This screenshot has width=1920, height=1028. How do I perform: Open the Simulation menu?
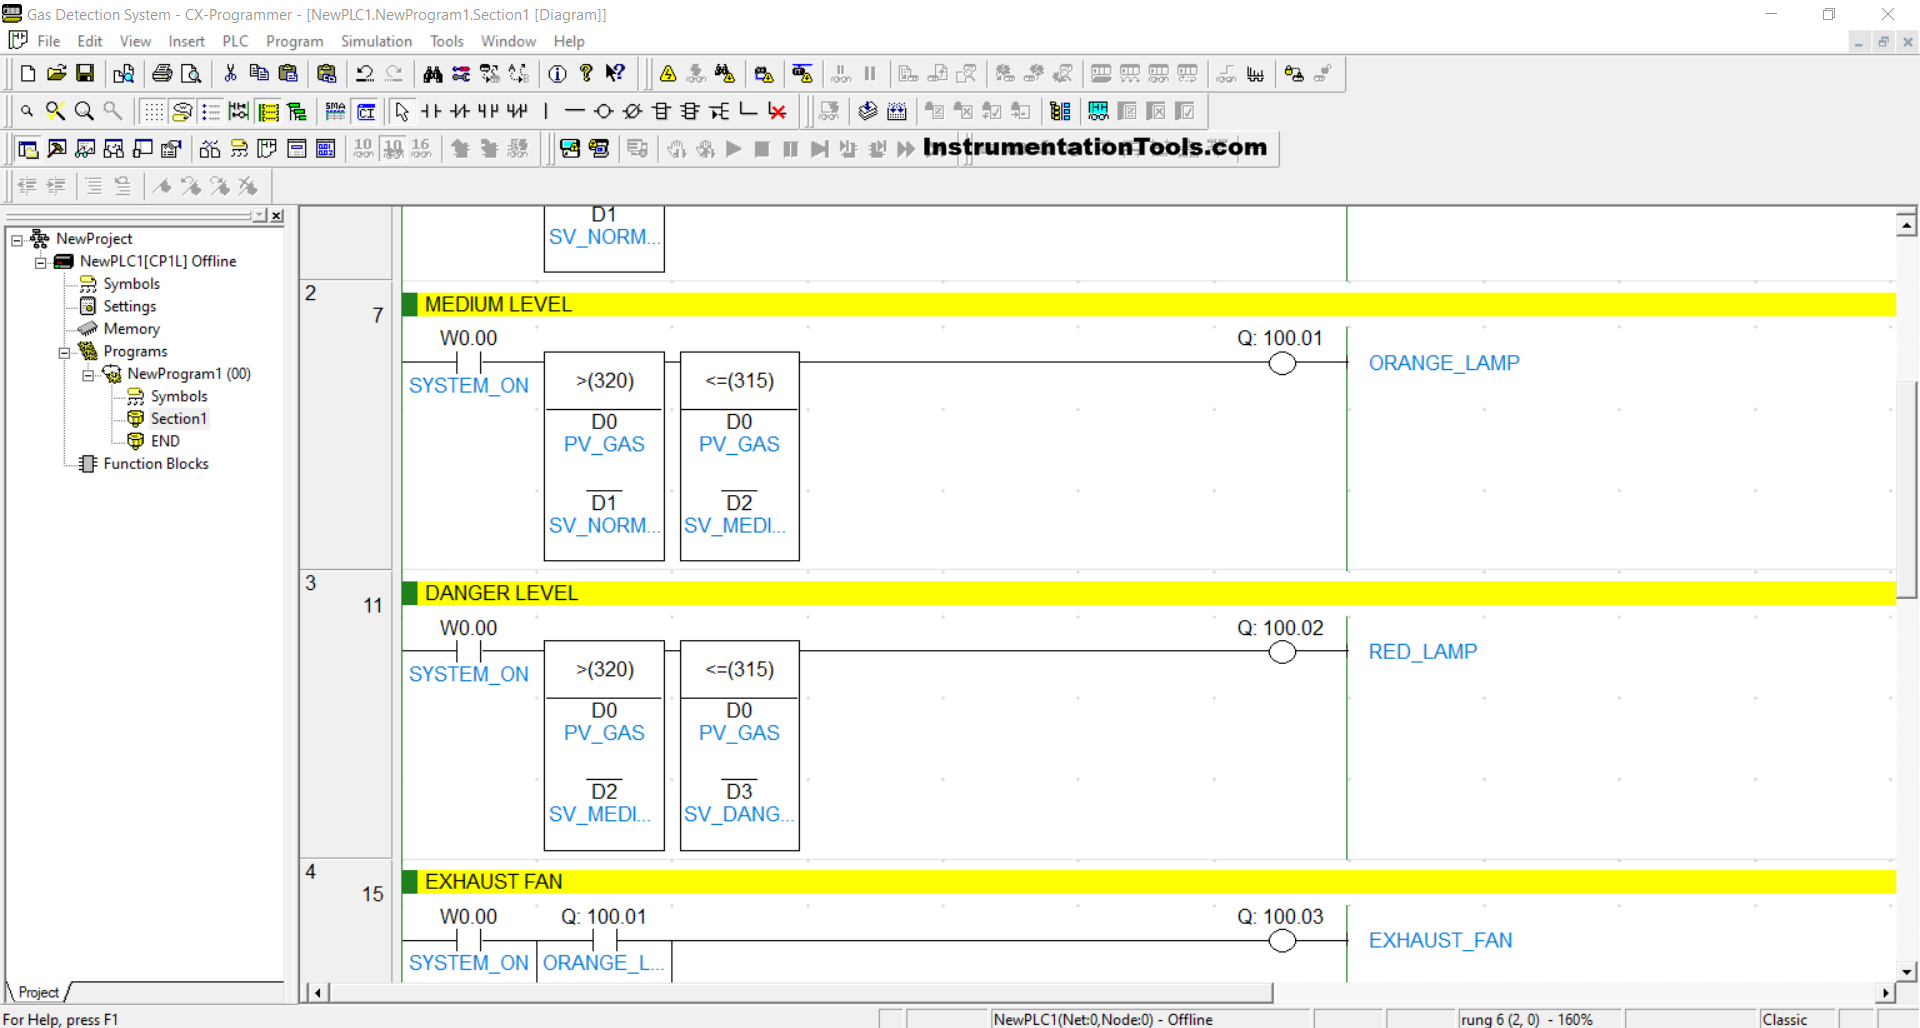pyautogui.click(x=376, y=41)
